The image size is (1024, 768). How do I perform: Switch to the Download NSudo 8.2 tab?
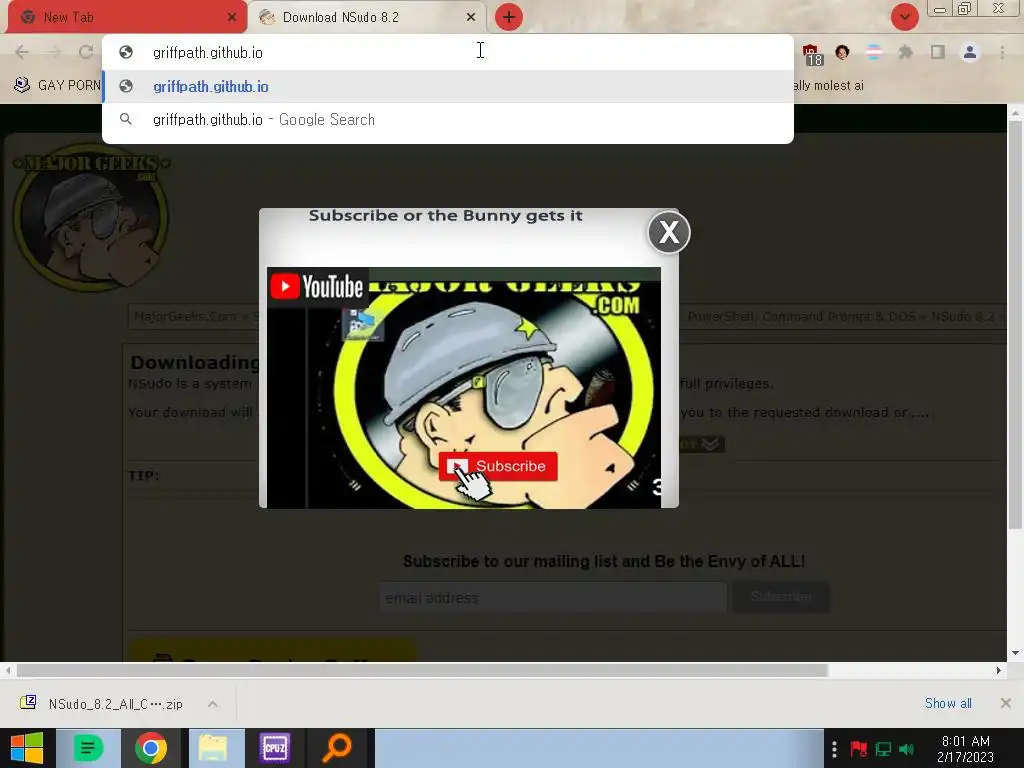(x=368, y=17)
